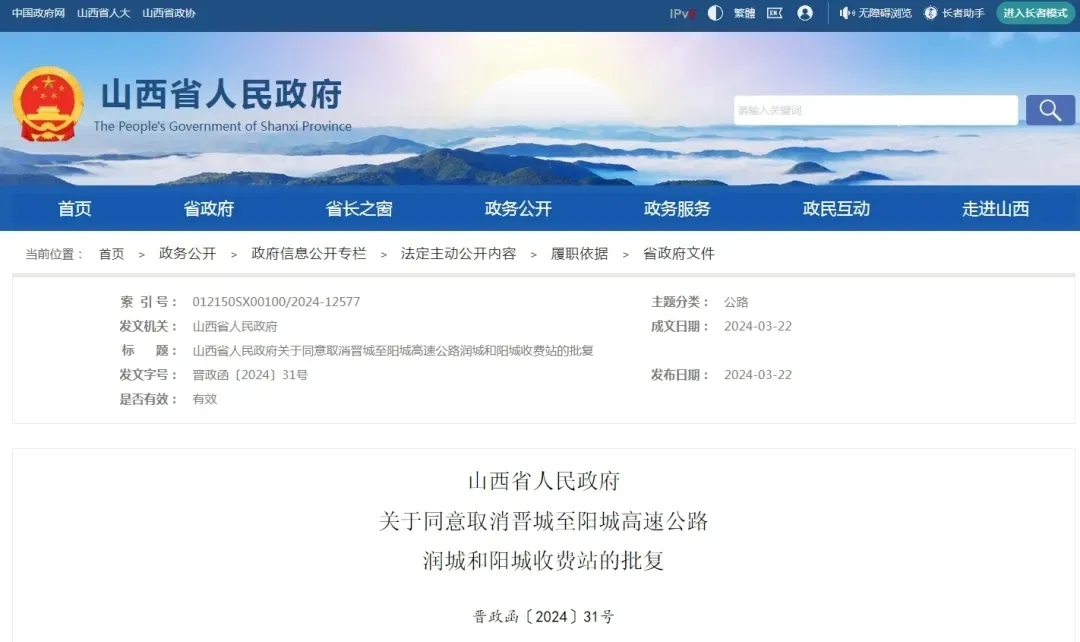This screenshot has width=1080, height=642.
Task: Open 山西省人大 link in top bar
Action: pos(103,13)
